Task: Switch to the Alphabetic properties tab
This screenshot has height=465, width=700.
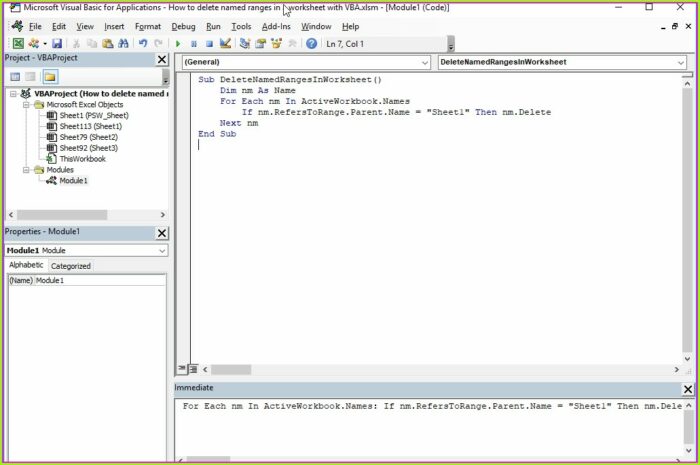Action: tap(26, 265)
